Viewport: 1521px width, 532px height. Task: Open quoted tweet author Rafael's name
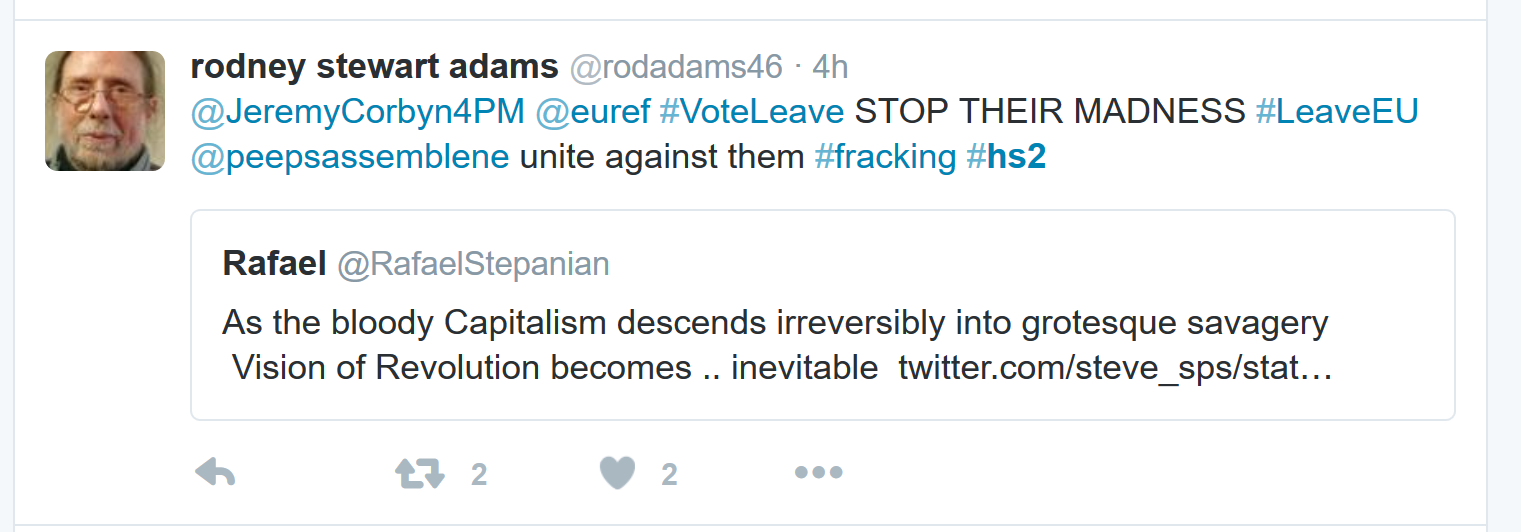(x=274, y=263)
